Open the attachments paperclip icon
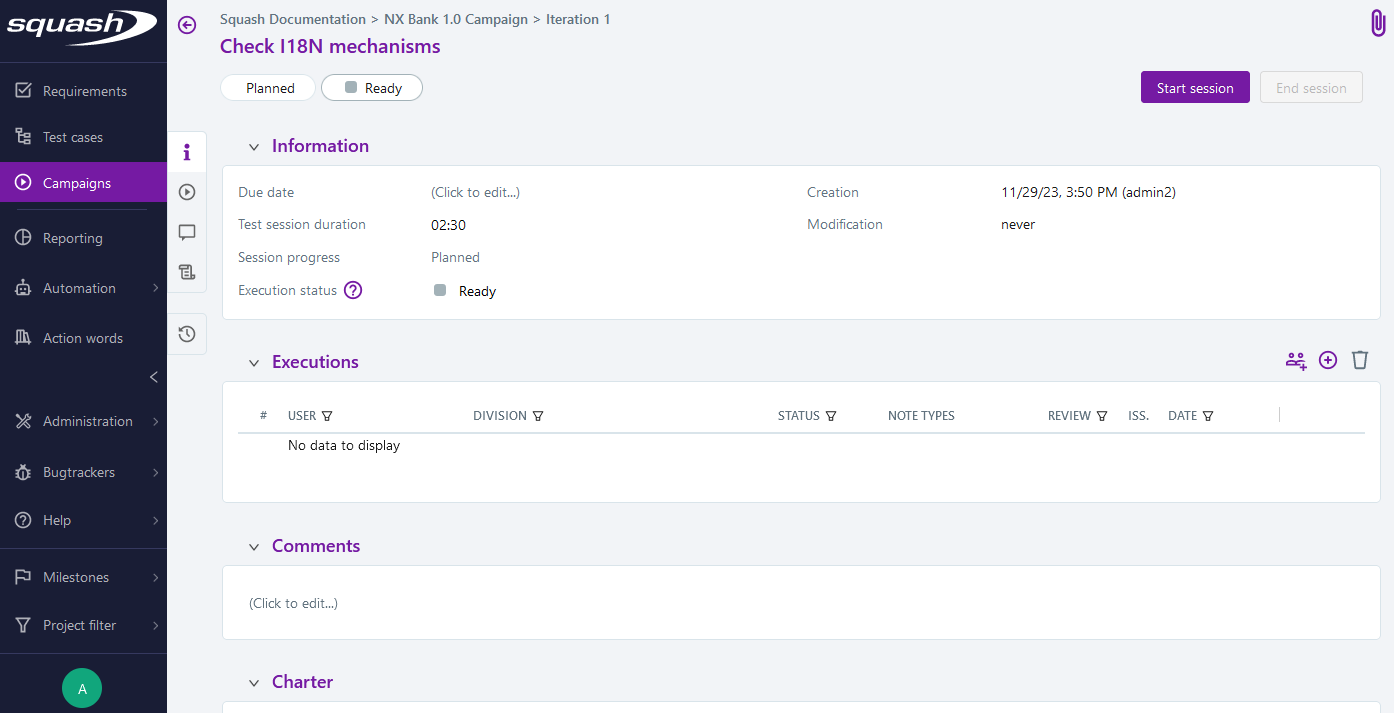The height and width of the screenshot is (713, 1394). [1378, 24]
